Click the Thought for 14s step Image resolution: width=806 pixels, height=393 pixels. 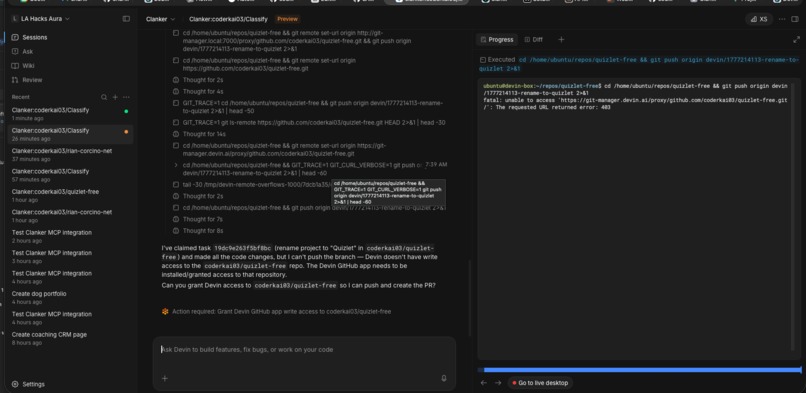click(x=204, y=134)
